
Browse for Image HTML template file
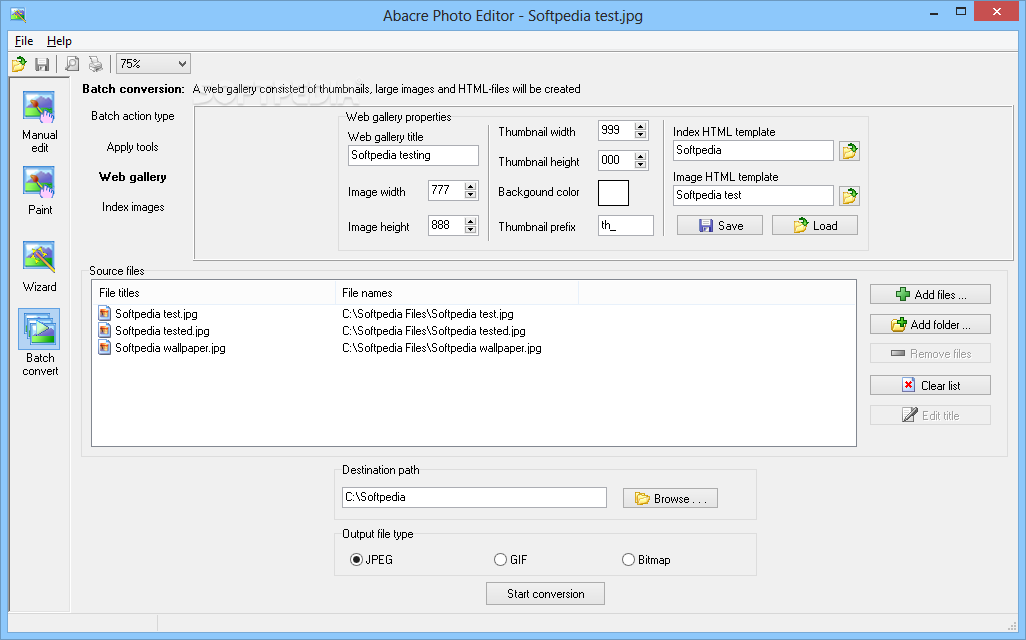coord(849,196)
